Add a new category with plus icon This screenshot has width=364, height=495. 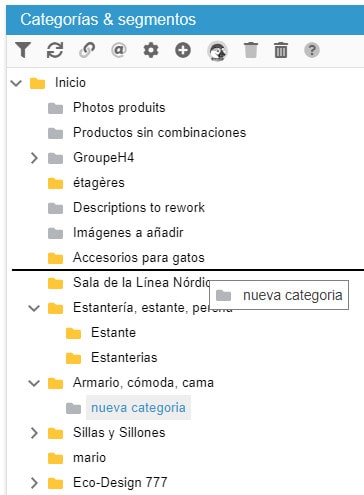click(183, 50)
